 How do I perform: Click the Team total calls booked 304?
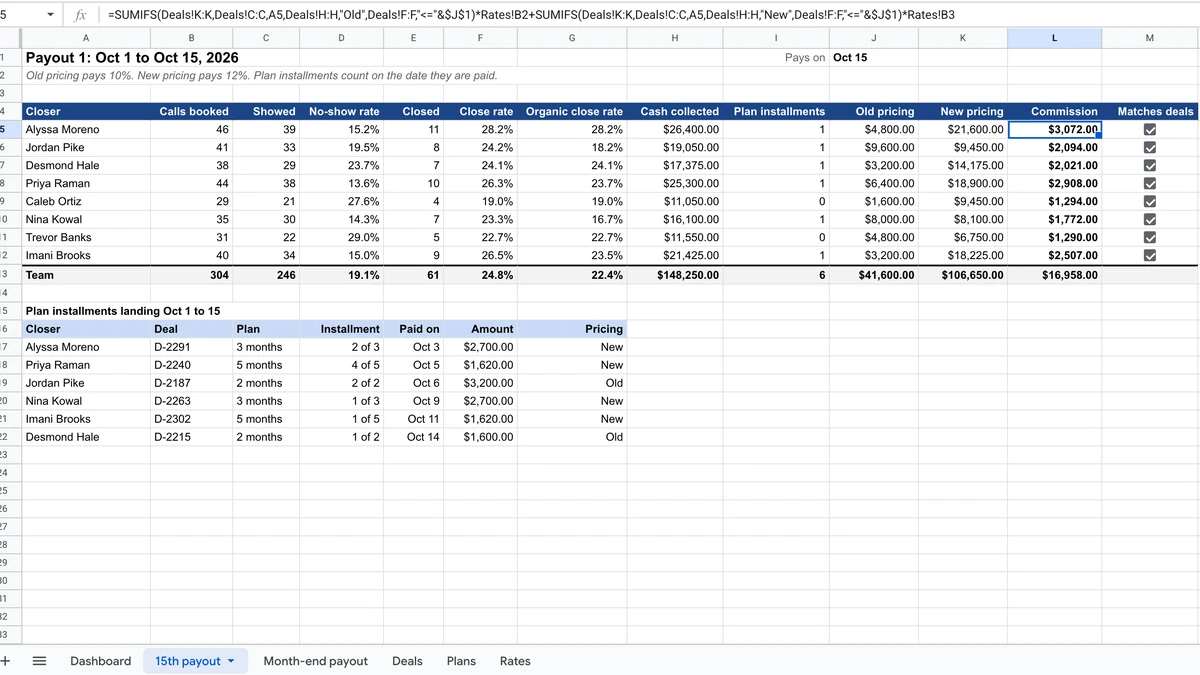point(191,275)
